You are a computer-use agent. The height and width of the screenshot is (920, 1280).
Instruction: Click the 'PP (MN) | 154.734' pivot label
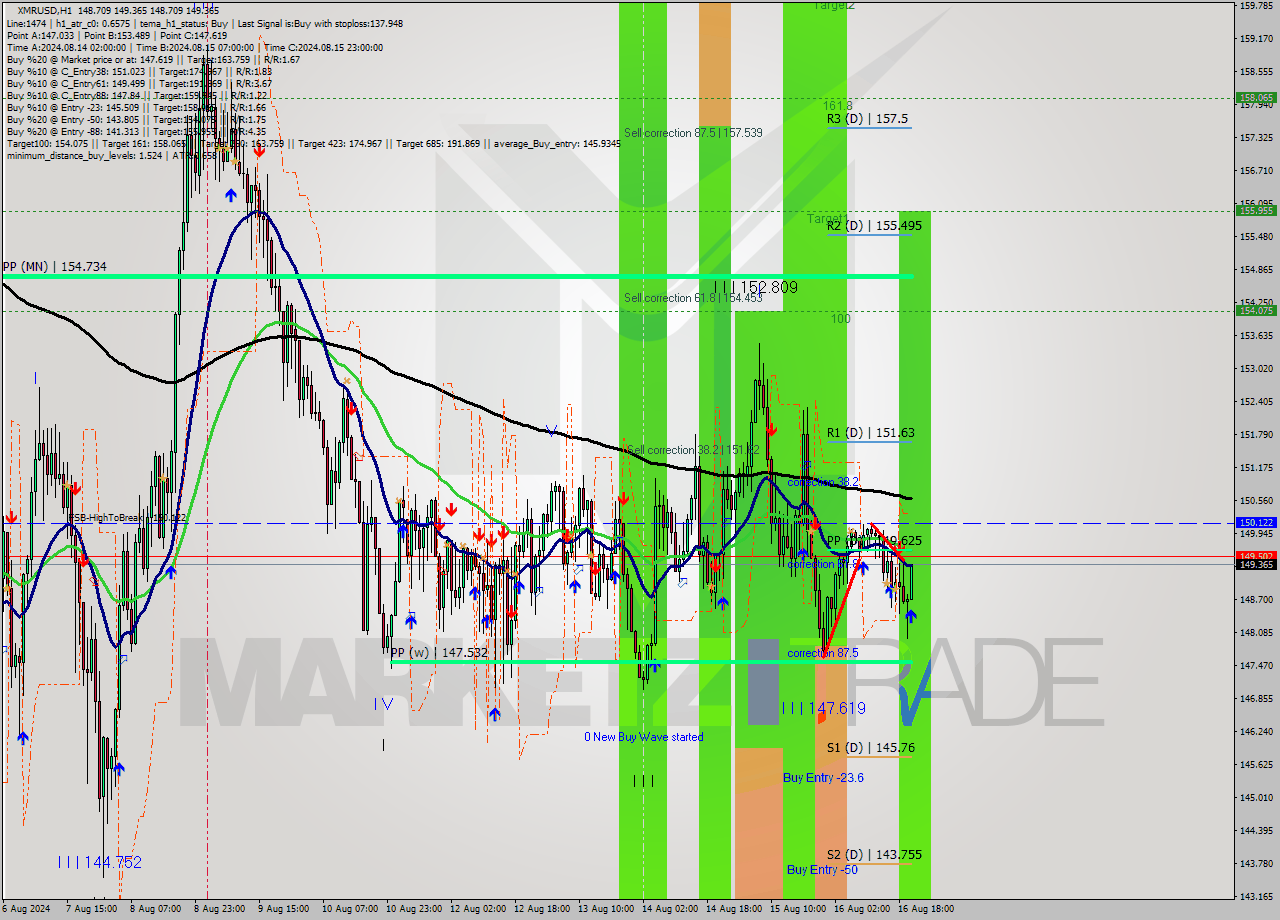(55, 266)
